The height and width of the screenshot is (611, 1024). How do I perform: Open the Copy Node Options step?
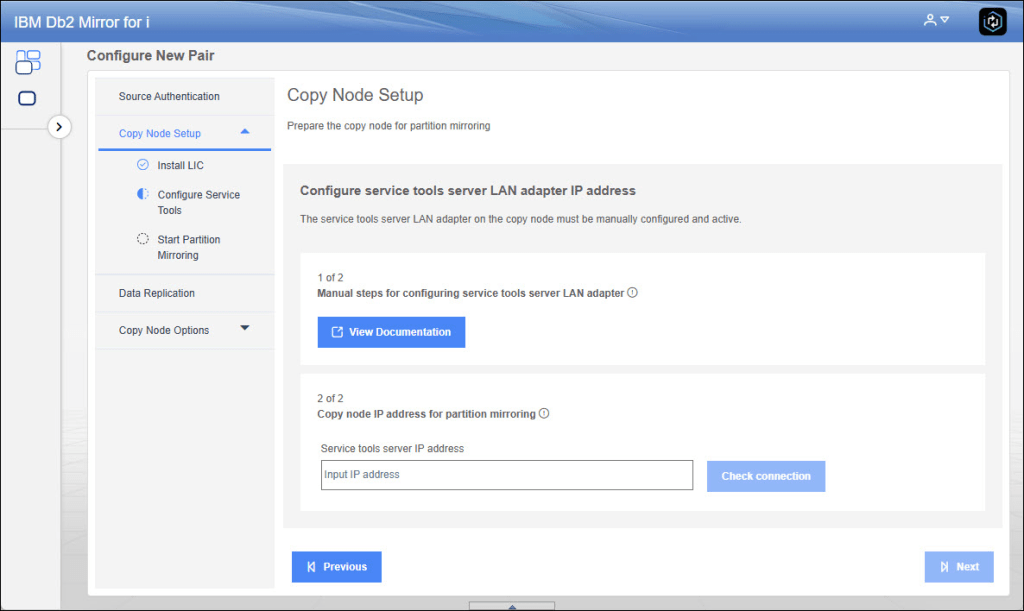tap(164, 330)
